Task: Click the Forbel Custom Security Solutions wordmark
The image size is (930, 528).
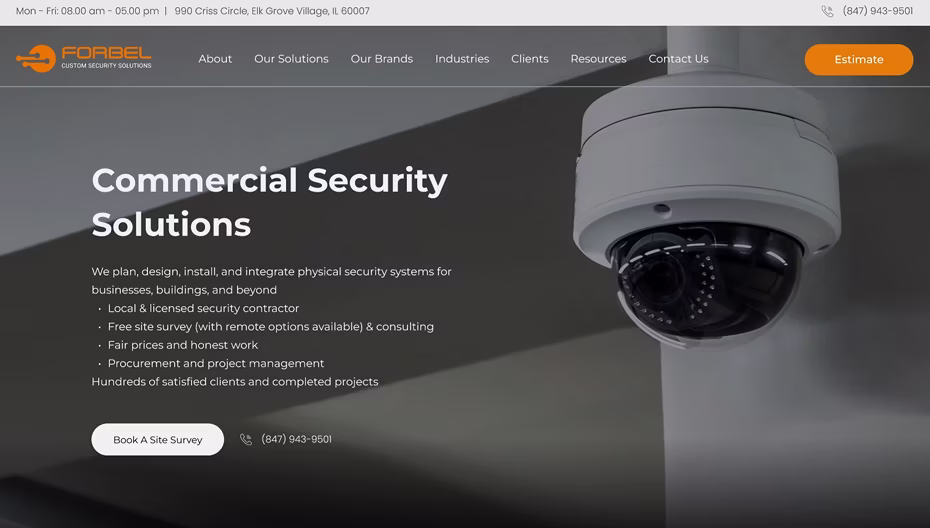Action: [x=106, y=58]
